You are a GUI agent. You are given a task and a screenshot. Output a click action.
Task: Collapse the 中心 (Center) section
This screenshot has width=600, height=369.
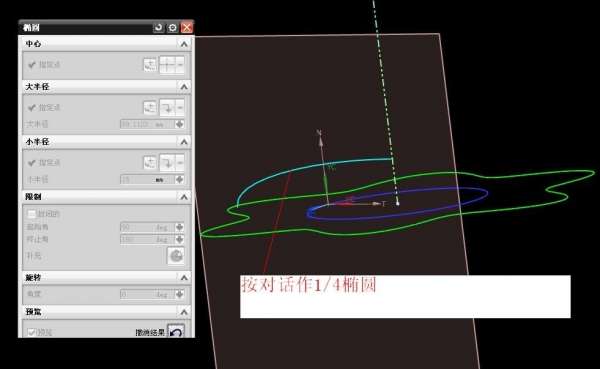point(184,44)
